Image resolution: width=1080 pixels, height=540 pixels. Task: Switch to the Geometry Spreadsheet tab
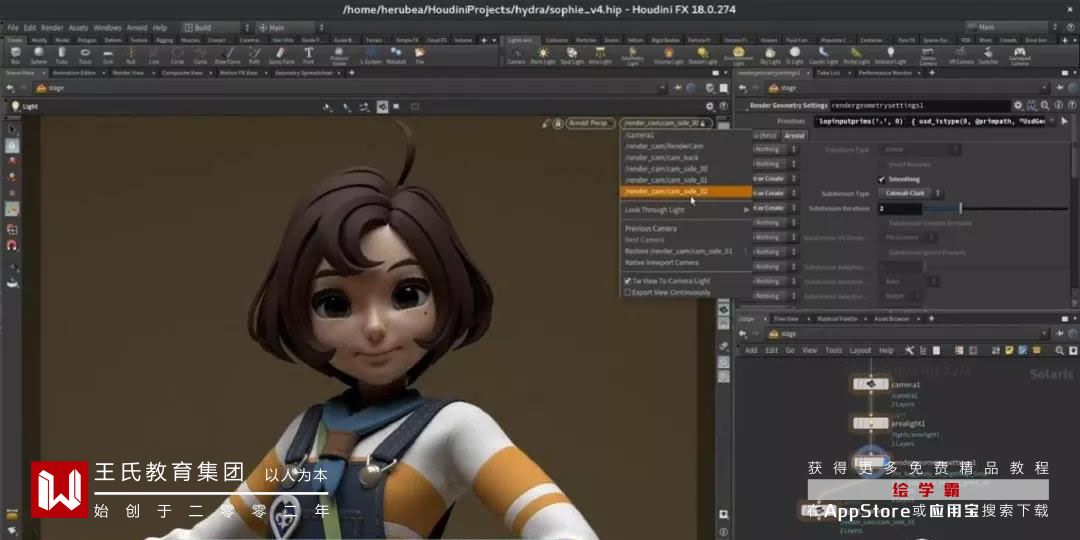[x=304, y=72]
